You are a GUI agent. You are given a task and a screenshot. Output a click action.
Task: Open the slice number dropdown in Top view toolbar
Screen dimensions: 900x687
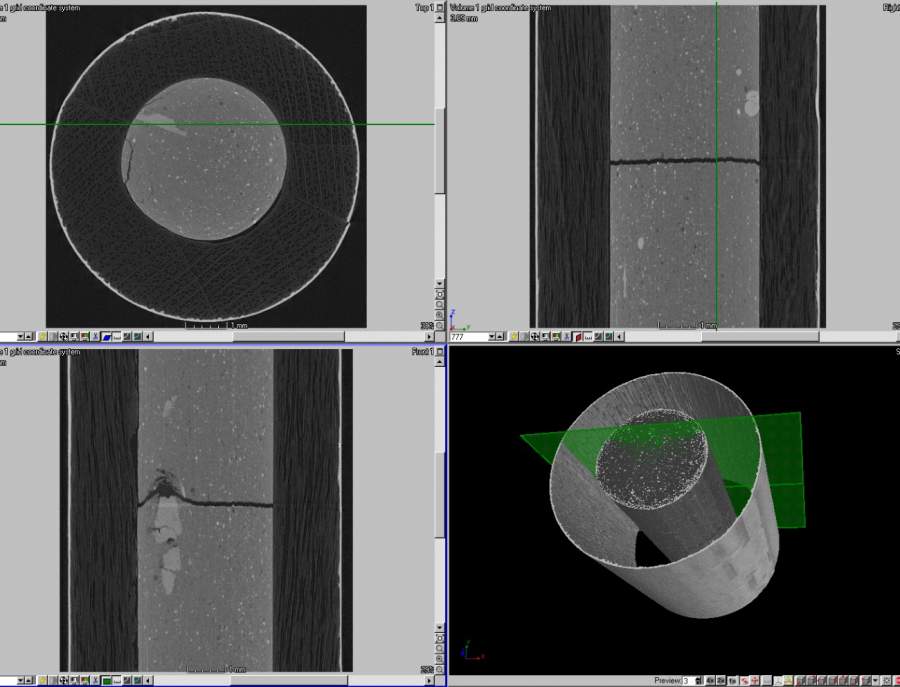coord(20,337)
